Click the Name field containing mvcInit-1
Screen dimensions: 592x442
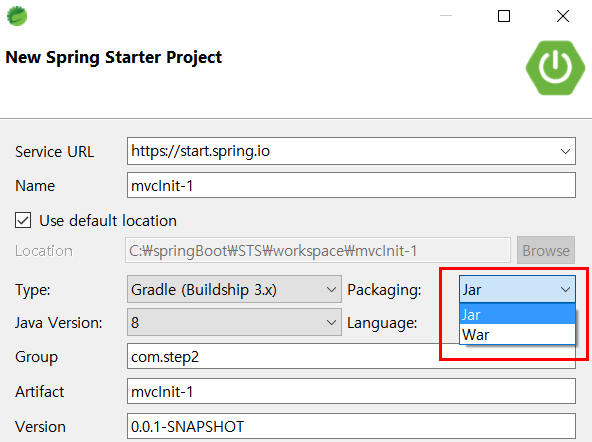pyautogui.click(x=351, y=185)
